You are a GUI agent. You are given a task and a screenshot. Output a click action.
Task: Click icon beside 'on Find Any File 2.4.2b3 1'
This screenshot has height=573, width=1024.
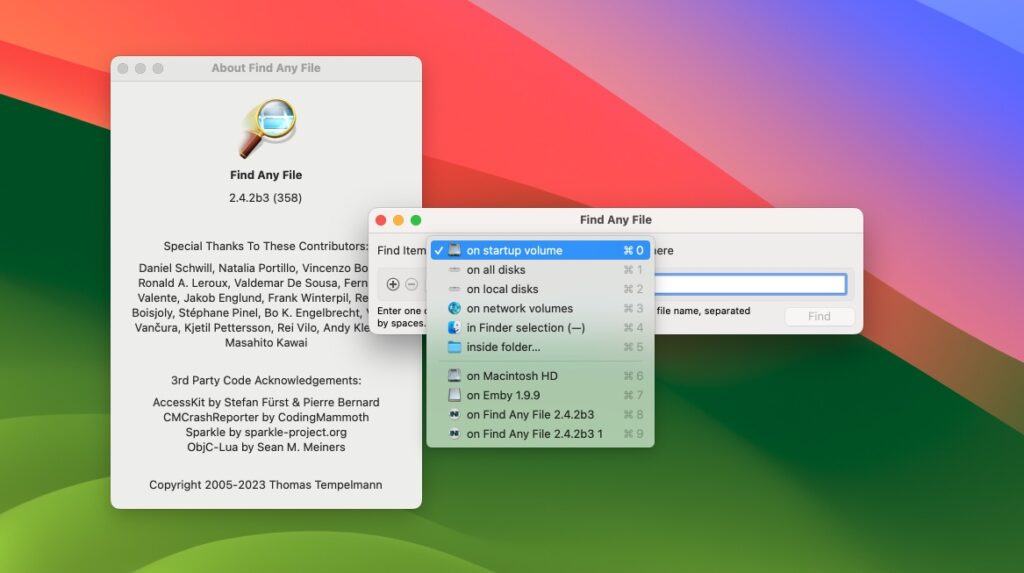[x=454, y=434]
